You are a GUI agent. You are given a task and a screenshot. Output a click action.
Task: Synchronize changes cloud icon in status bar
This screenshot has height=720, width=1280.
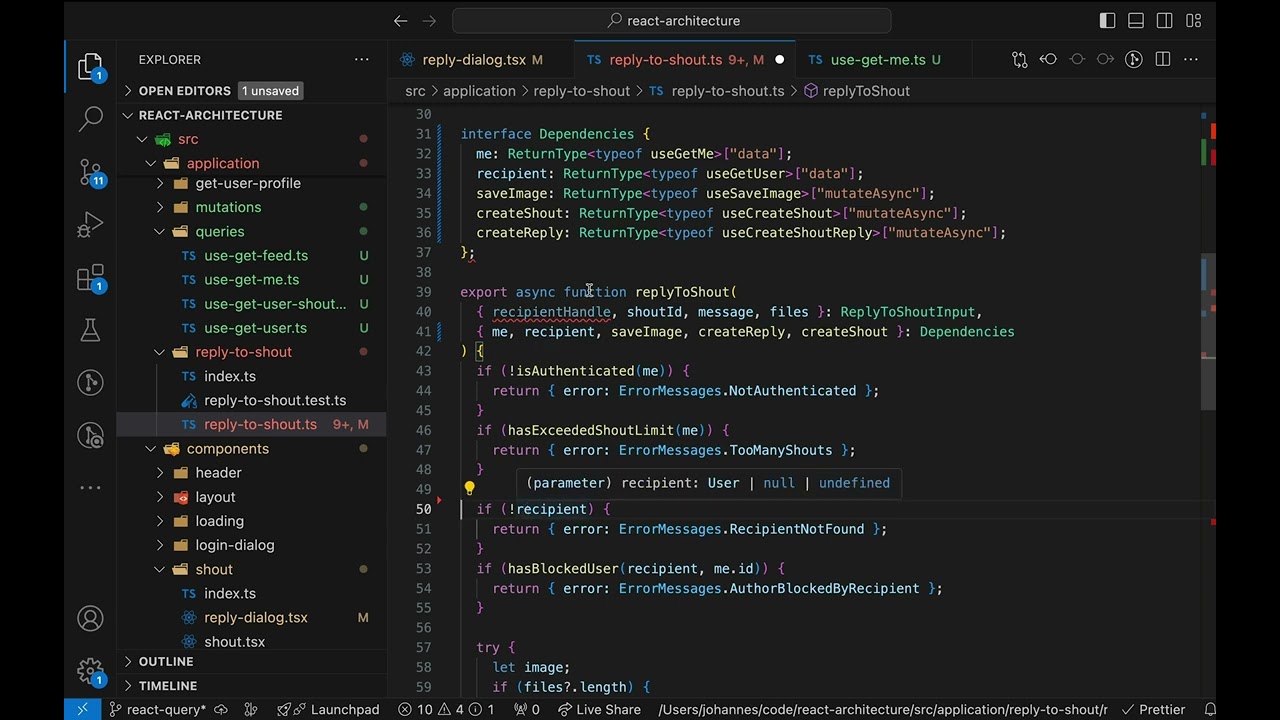(221, 709)
